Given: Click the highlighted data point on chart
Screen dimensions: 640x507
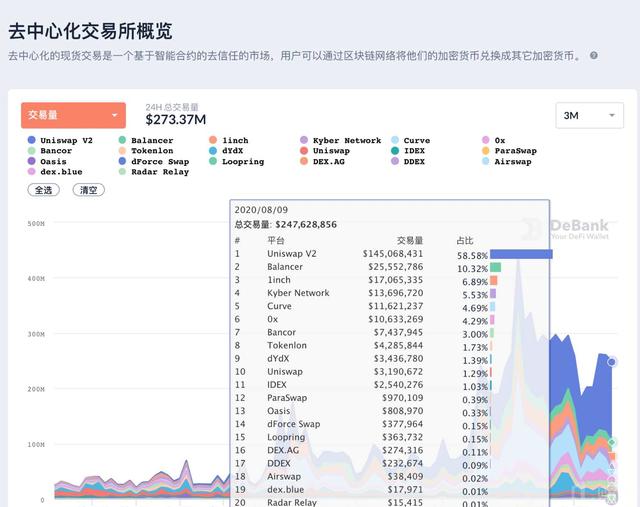Looking at the screenshot, I should [x=612, y=362].
